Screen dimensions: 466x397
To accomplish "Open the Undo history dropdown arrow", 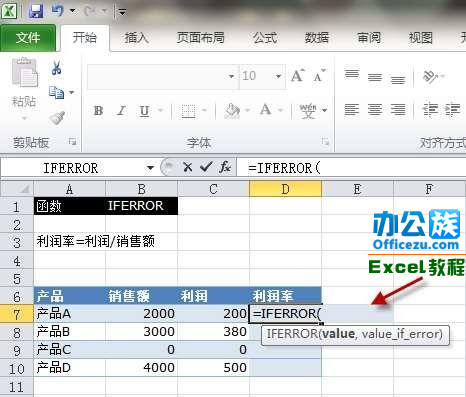I will point(72,11).
